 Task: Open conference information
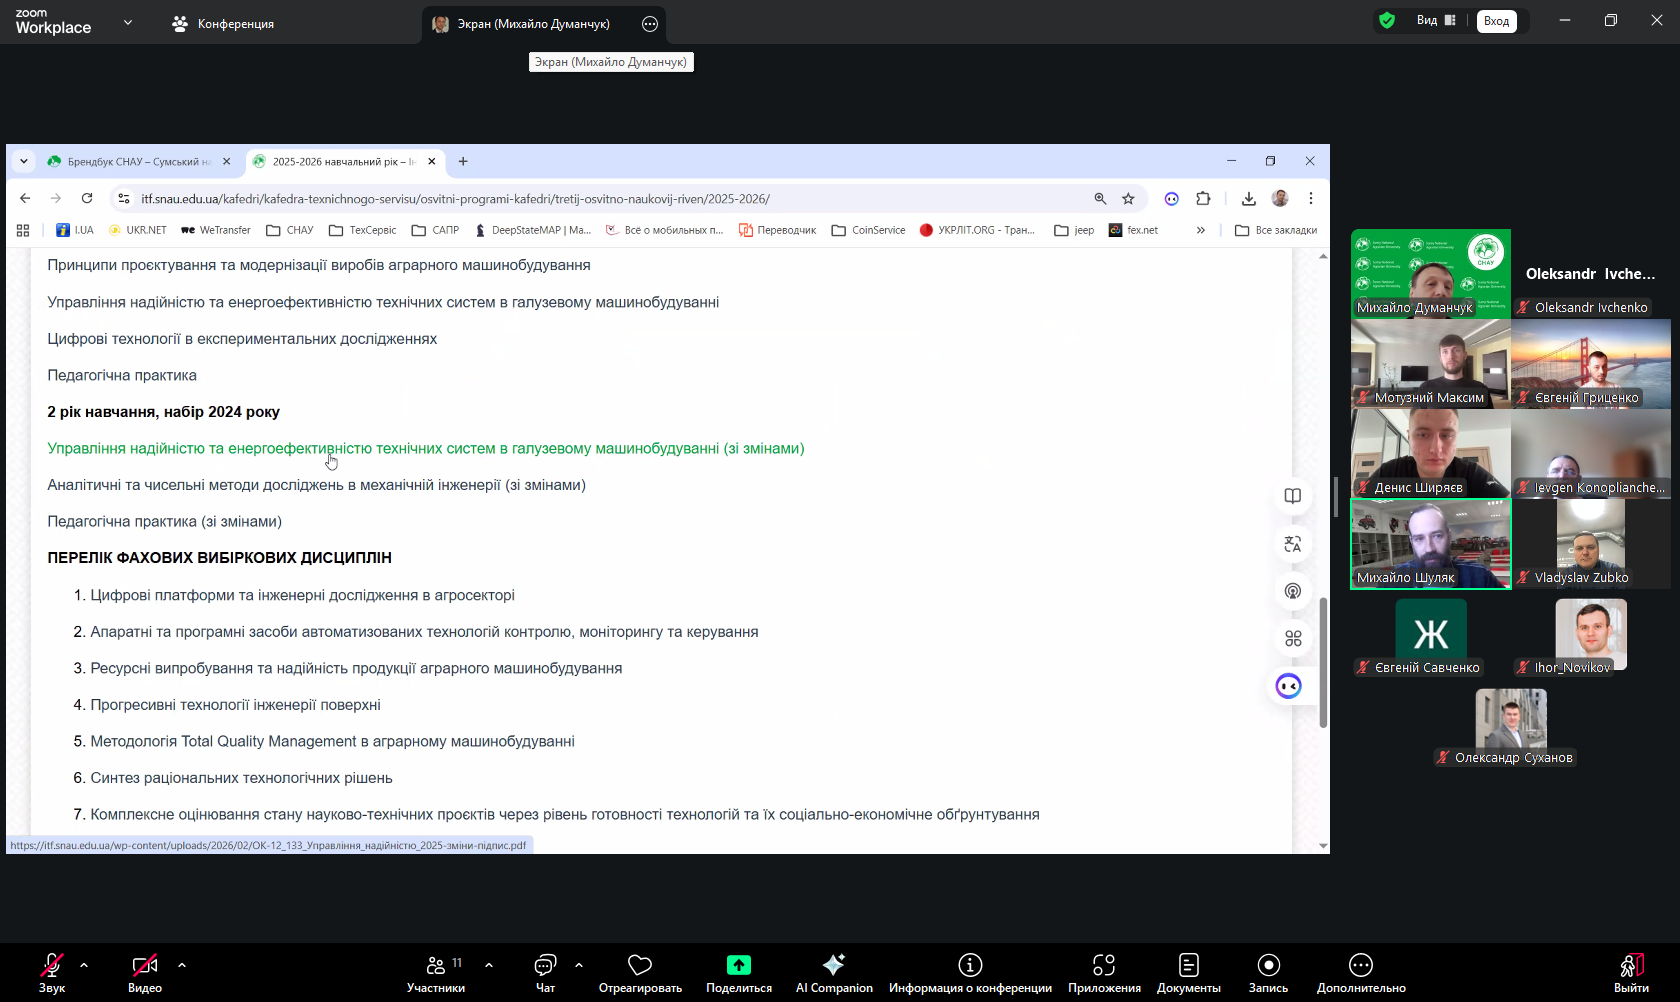tap(970, 973)
